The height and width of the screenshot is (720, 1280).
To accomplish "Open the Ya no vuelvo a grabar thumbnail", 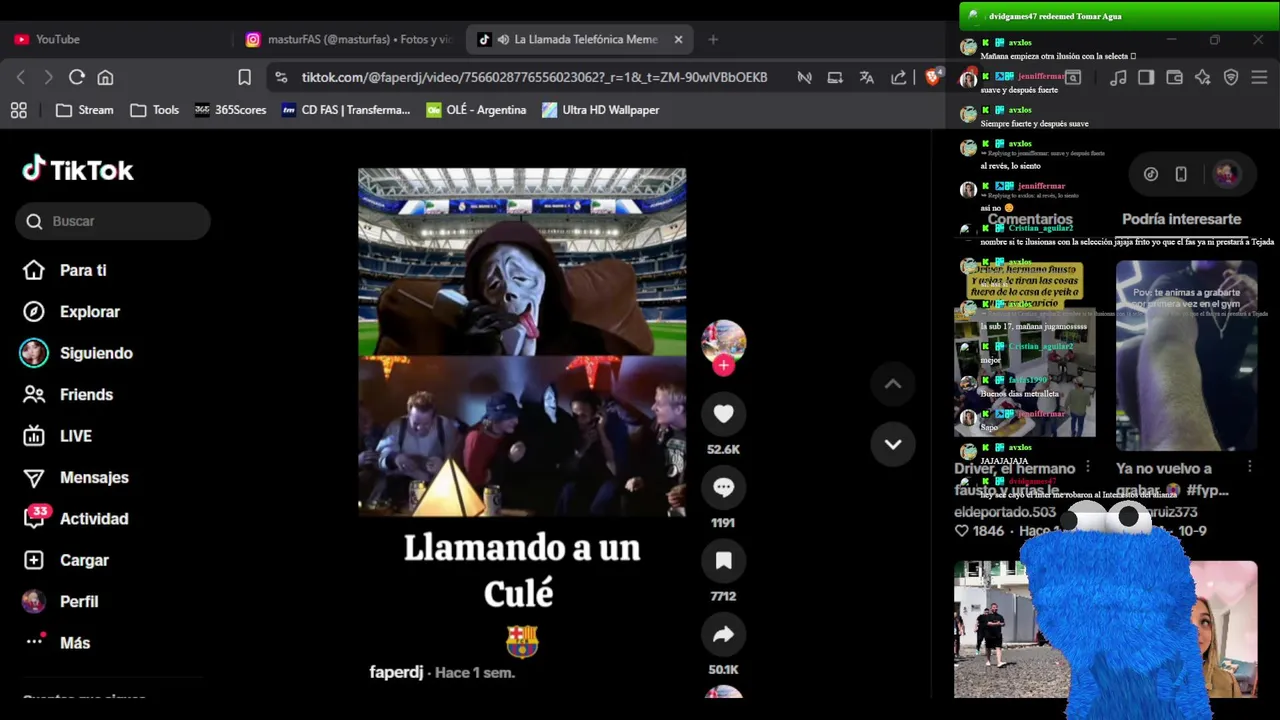I will click(x=1186, y=355).
